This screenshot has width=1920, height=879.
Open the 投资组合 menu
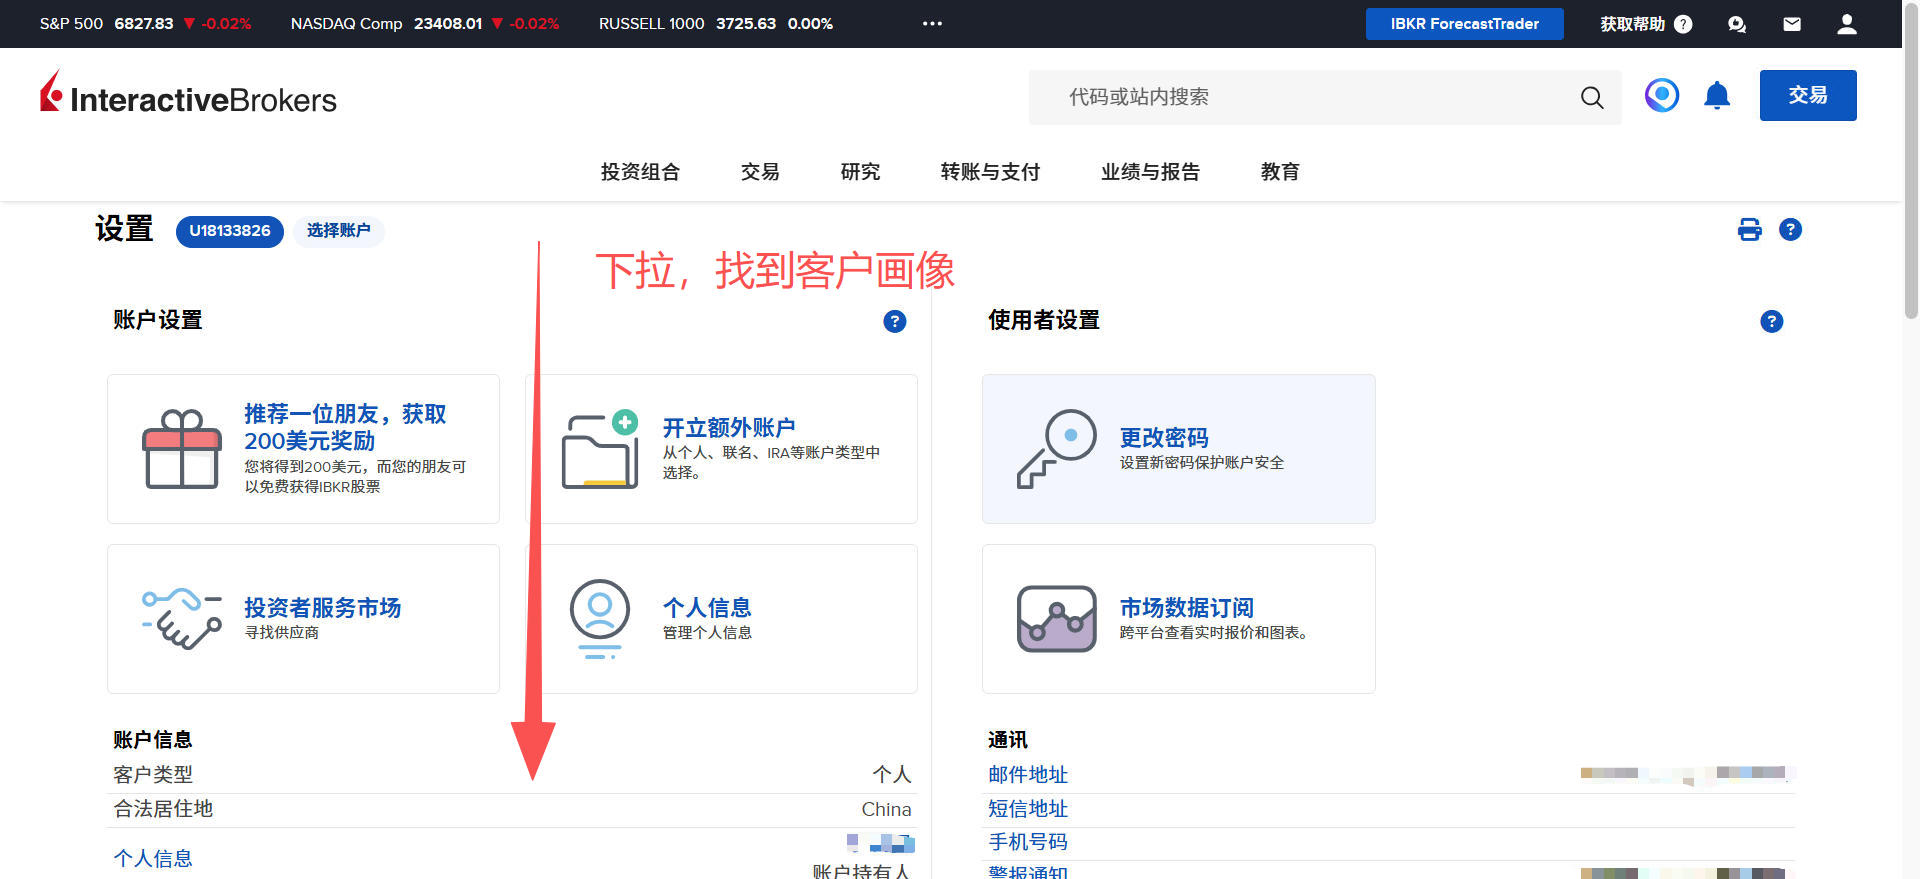640,172
